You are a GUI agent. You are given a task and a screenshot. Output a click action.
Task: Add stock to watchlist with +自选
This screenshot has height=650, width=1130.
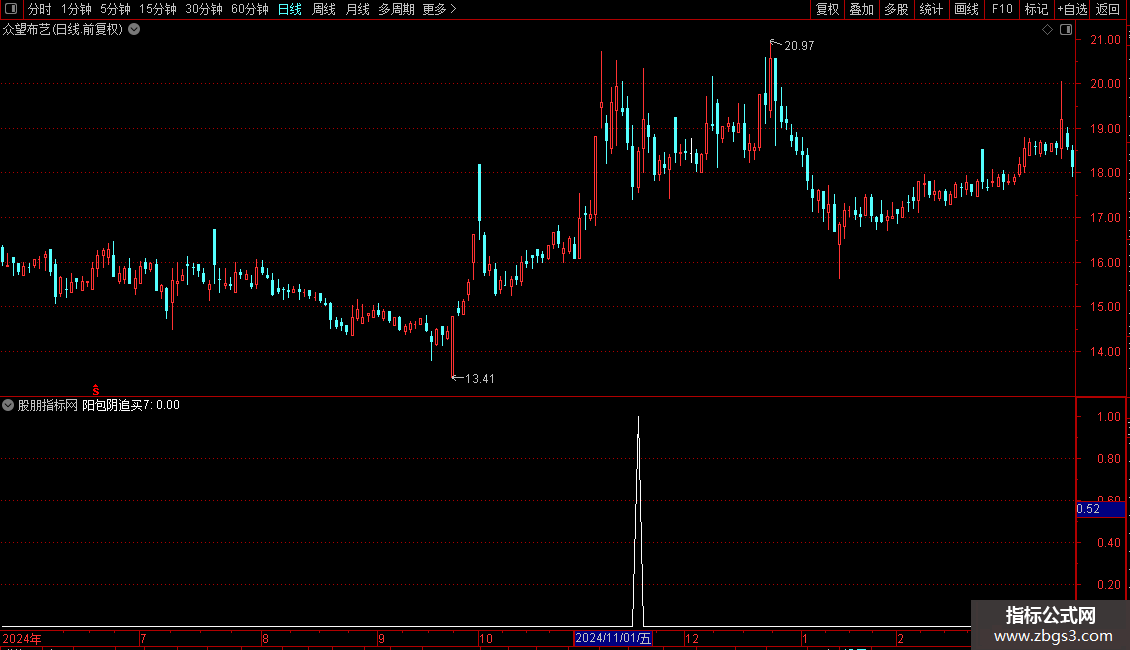(1072, 9)
